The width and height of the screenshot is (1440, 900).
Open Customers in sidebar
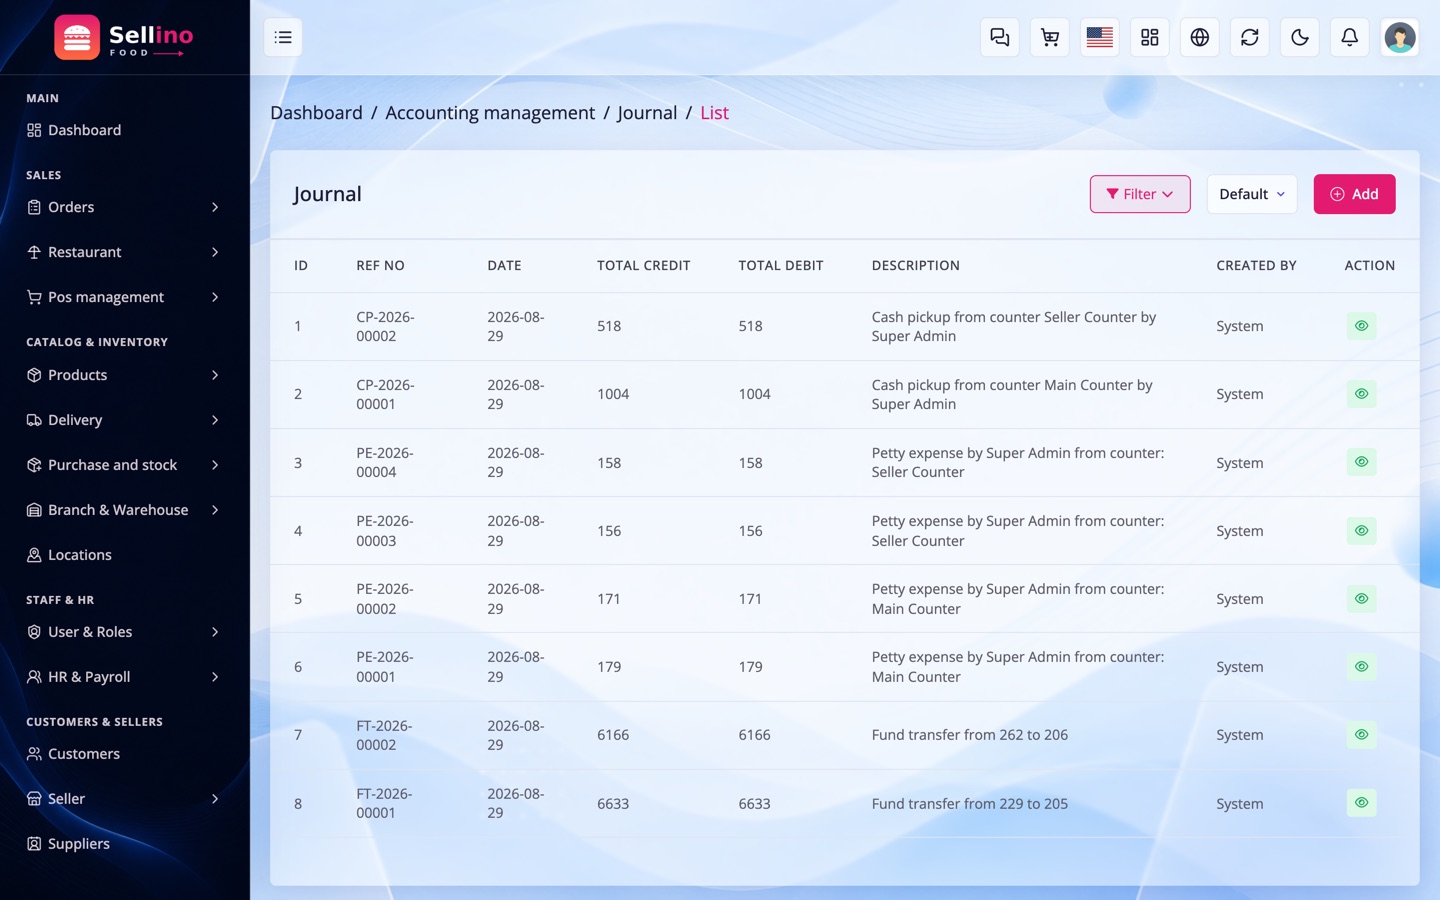[x=124, y=754]
